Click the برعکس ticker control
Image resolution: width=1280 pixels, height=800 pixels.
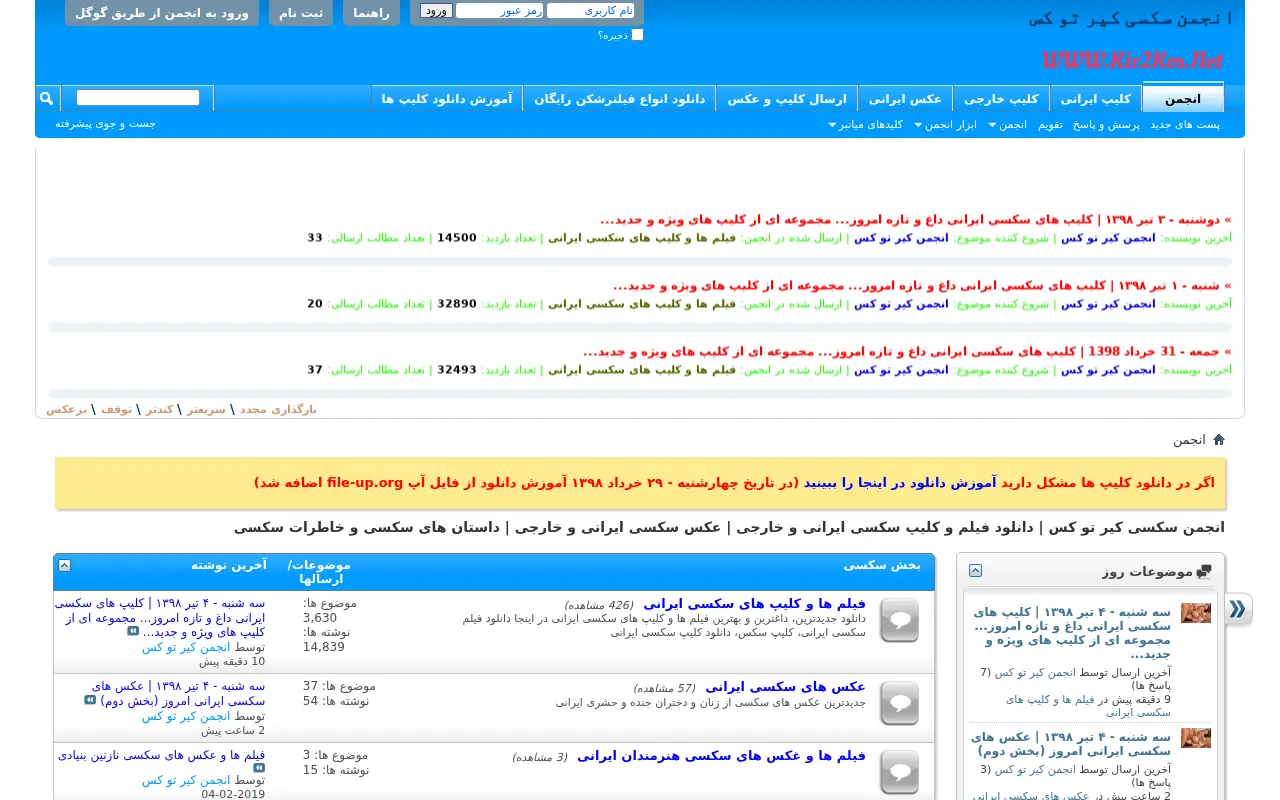(66, 409)
